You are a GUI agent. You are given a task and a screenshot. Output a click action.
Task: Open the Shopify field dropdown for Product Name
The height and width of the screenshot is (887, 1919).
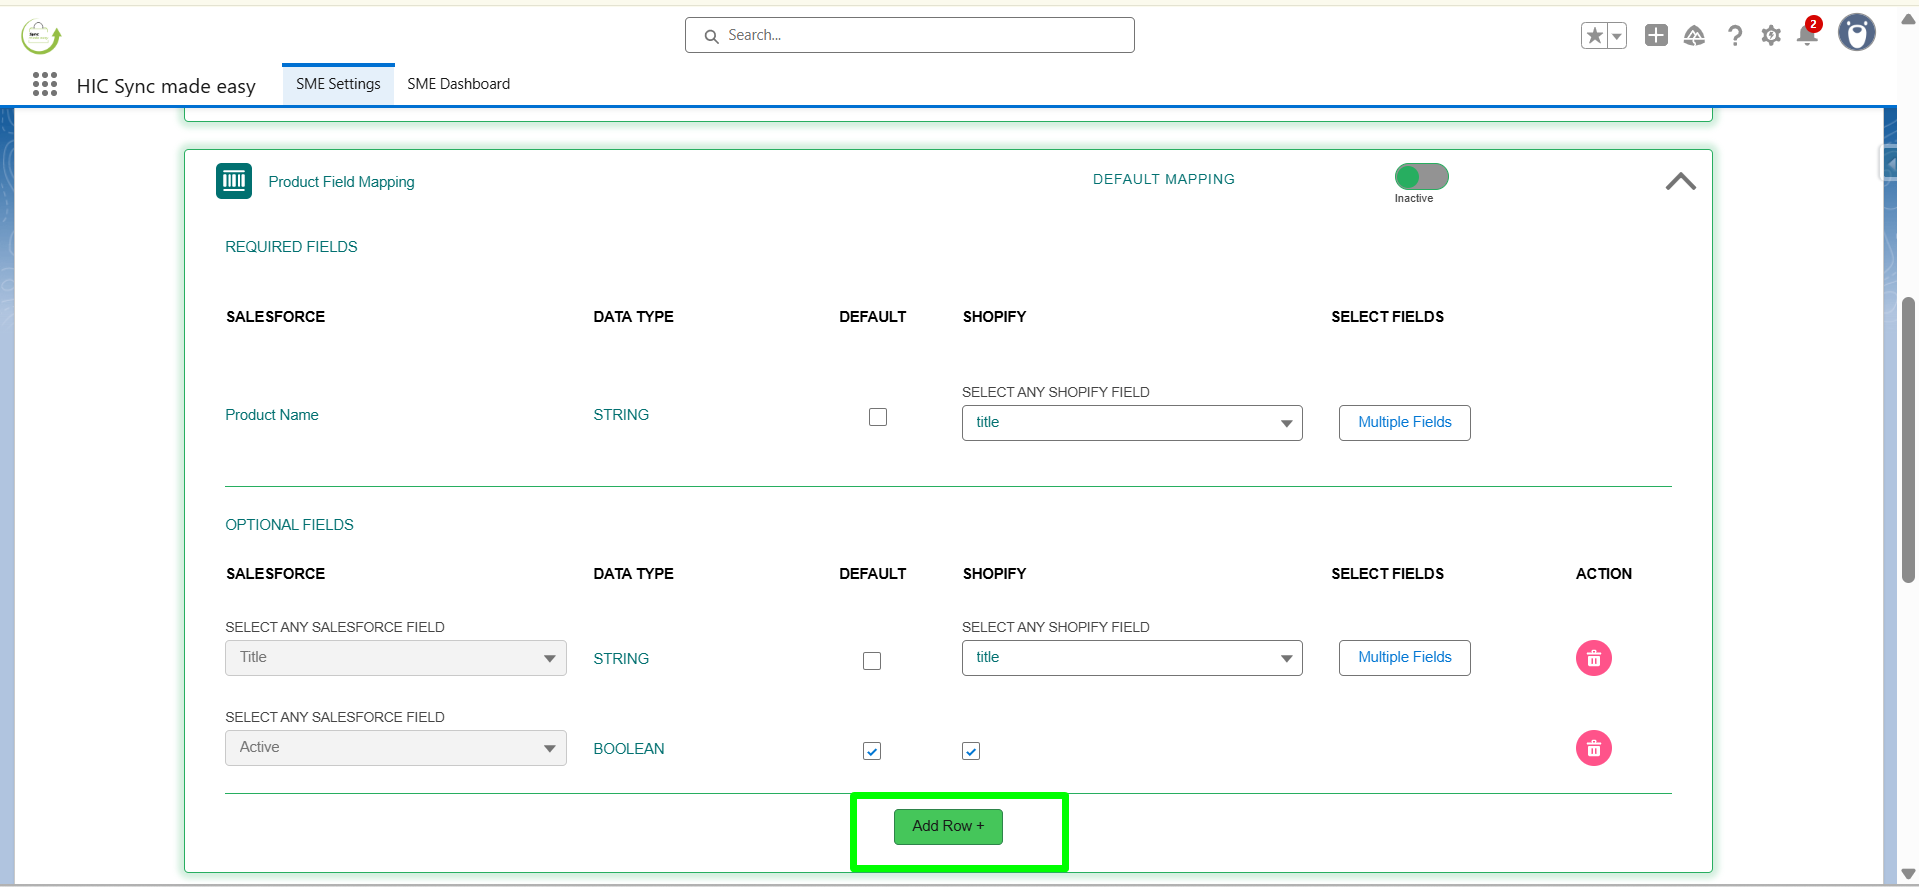point(1132,423)
